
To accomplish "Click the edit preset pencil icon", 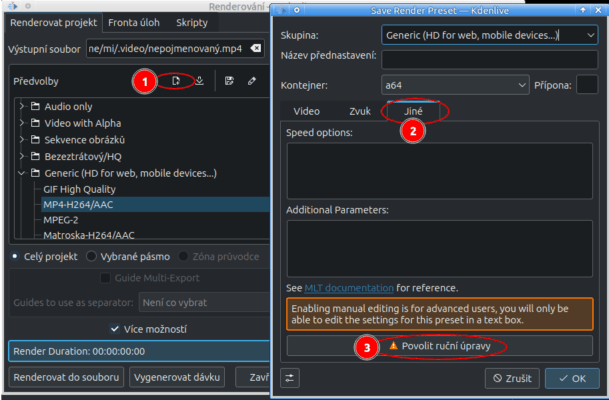I will click(x=252, y=81).
